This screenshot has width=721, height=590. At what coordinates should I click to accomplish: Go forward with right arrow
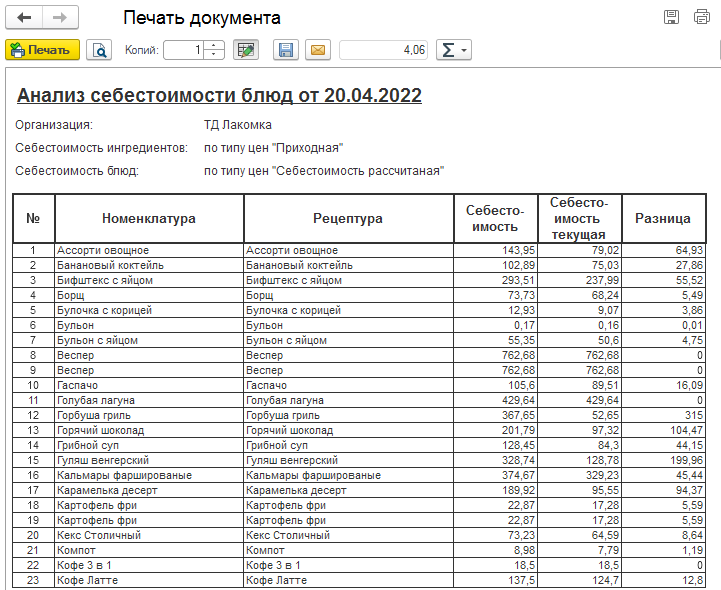[x=59, y=18]
